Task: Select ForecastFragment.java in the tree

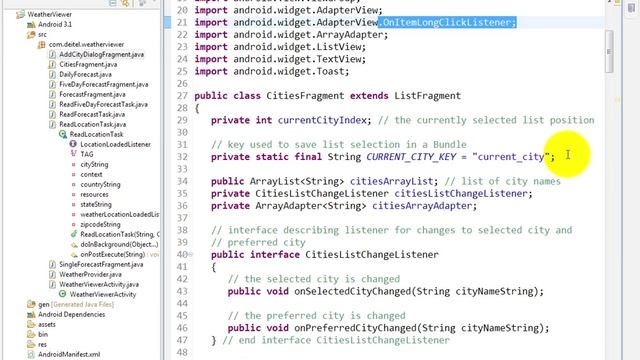Action: pyautogui.click(x=92, y=94)
